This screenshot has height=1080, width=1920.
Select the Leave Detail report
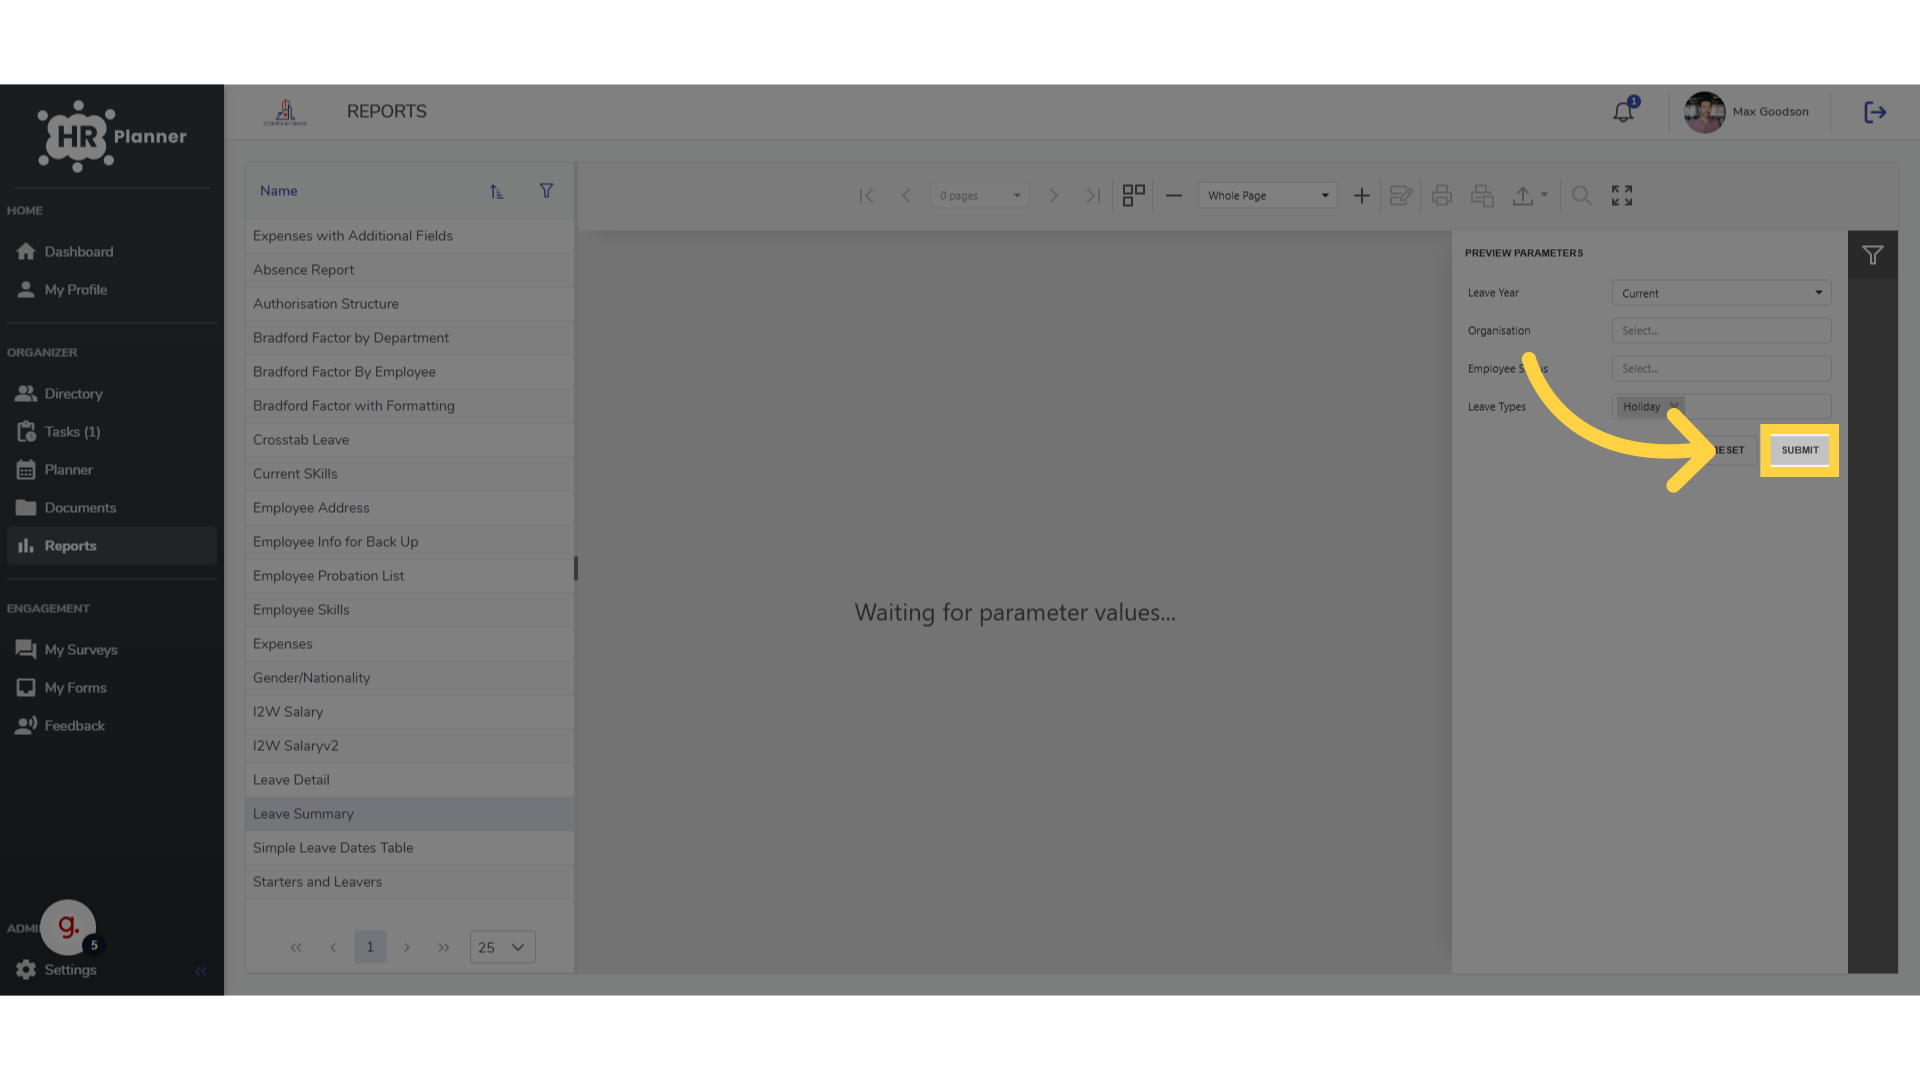pyautogui.click(x=410, y=780)
